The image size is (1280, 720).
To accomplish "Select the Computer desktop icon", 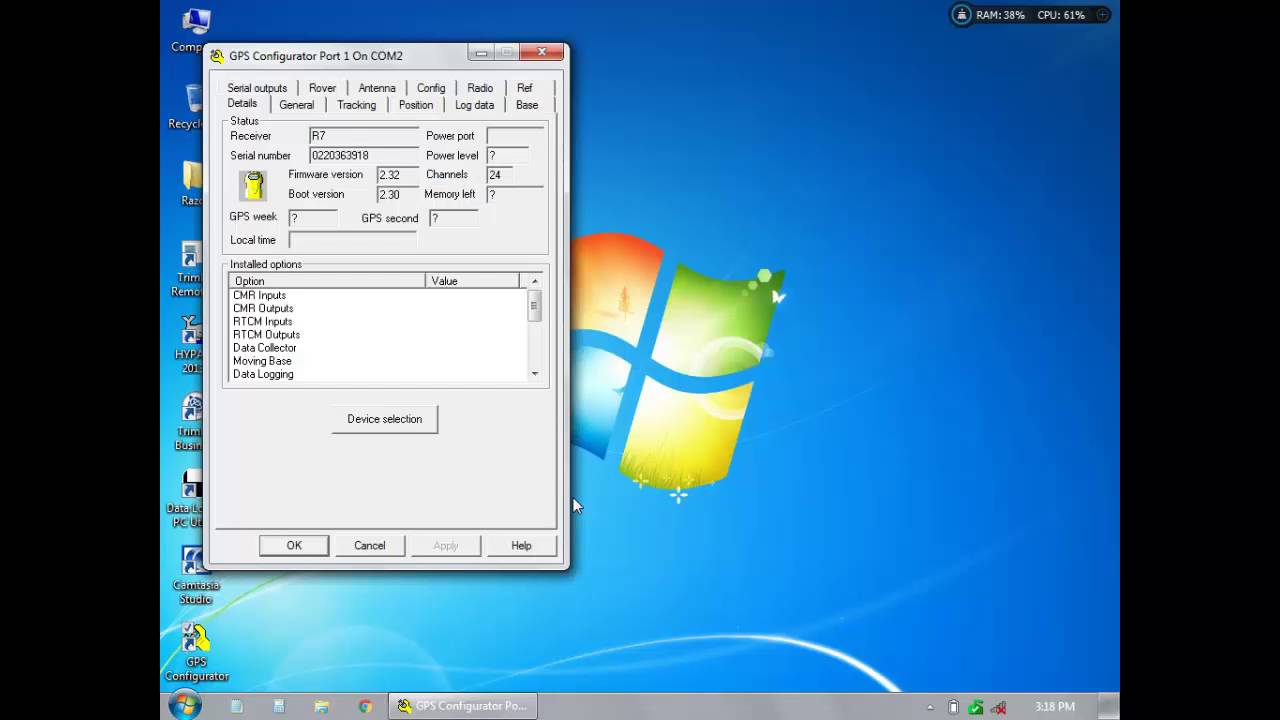I will pos(189,30).
